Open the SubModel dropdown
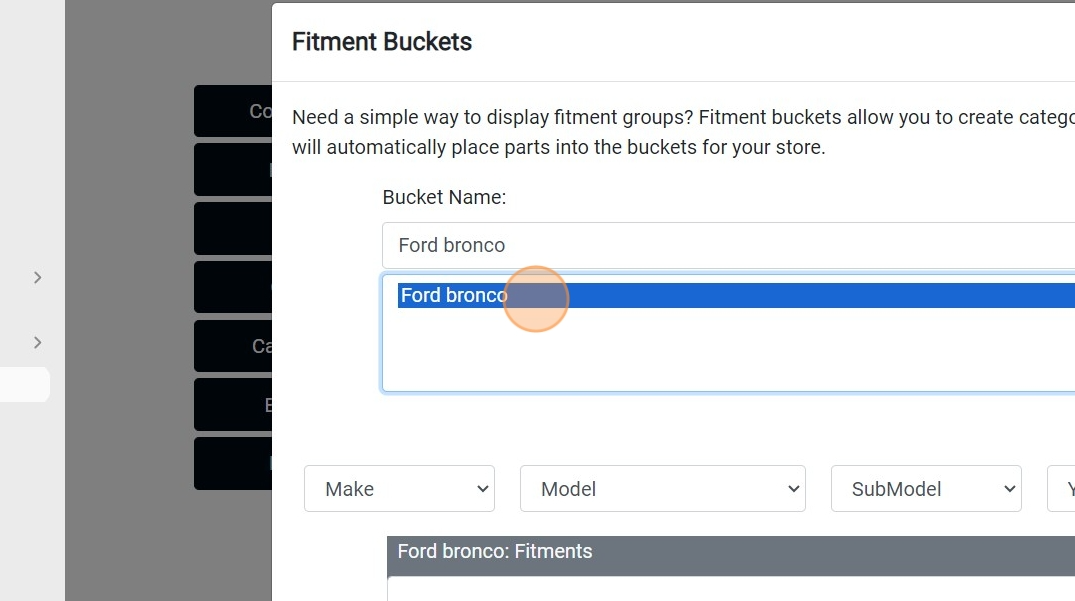 pyautogui.click(x=926, y=489)
